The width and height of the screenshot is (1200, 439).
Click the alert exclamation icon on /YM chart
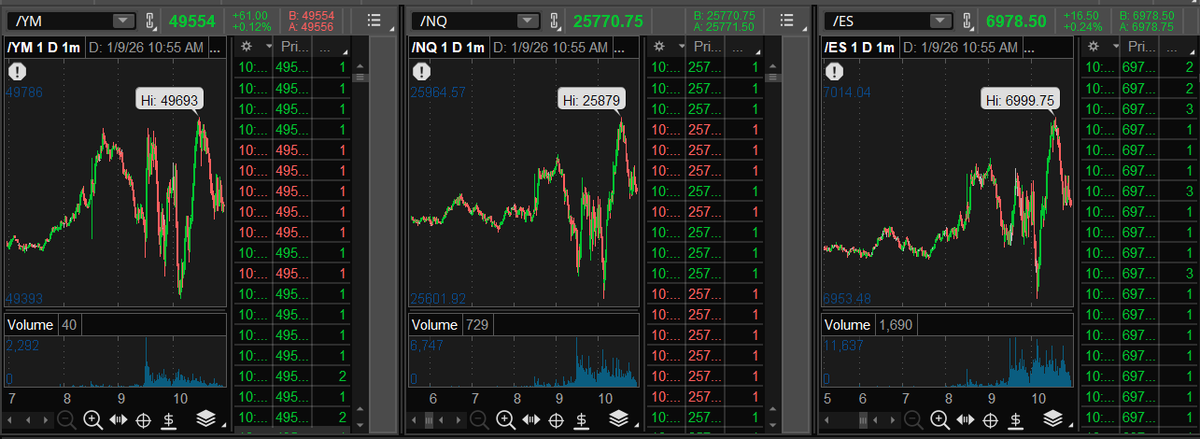click(x=18, y=70)
